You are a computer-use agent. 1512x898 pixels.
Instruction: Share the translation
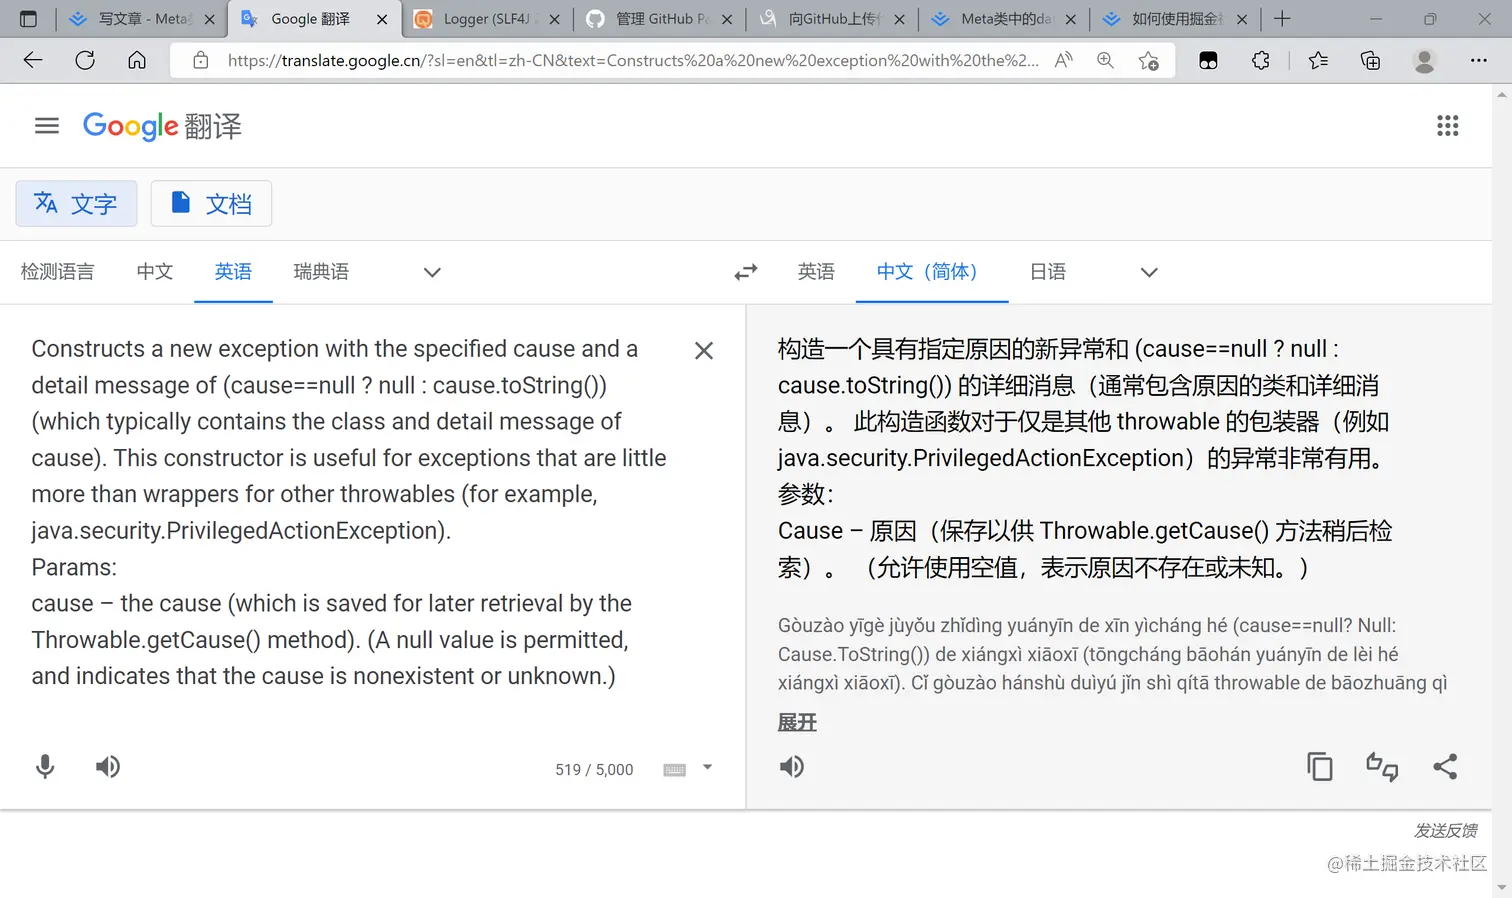click(1445, 767)
